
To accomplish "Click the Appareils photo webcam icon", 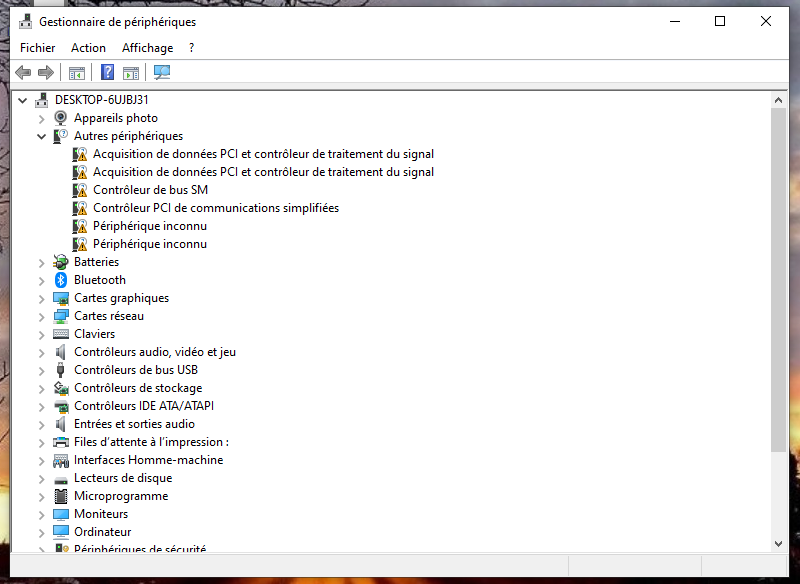I will coord(61,118).
